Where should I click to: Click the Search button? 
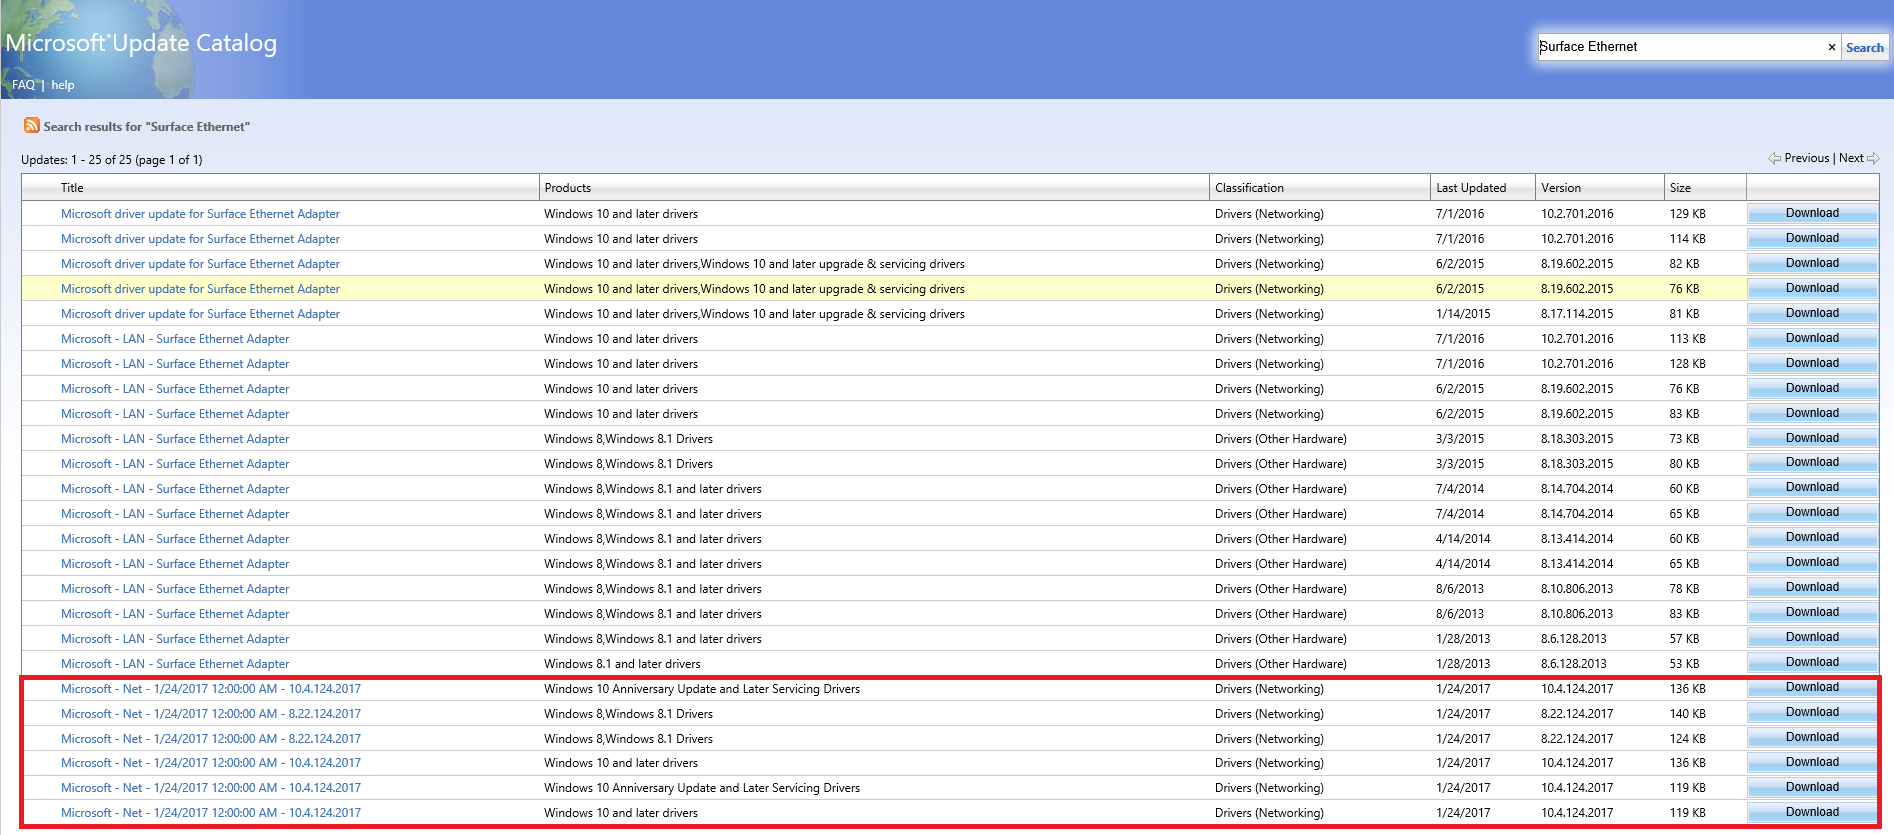coord(1864,47)
